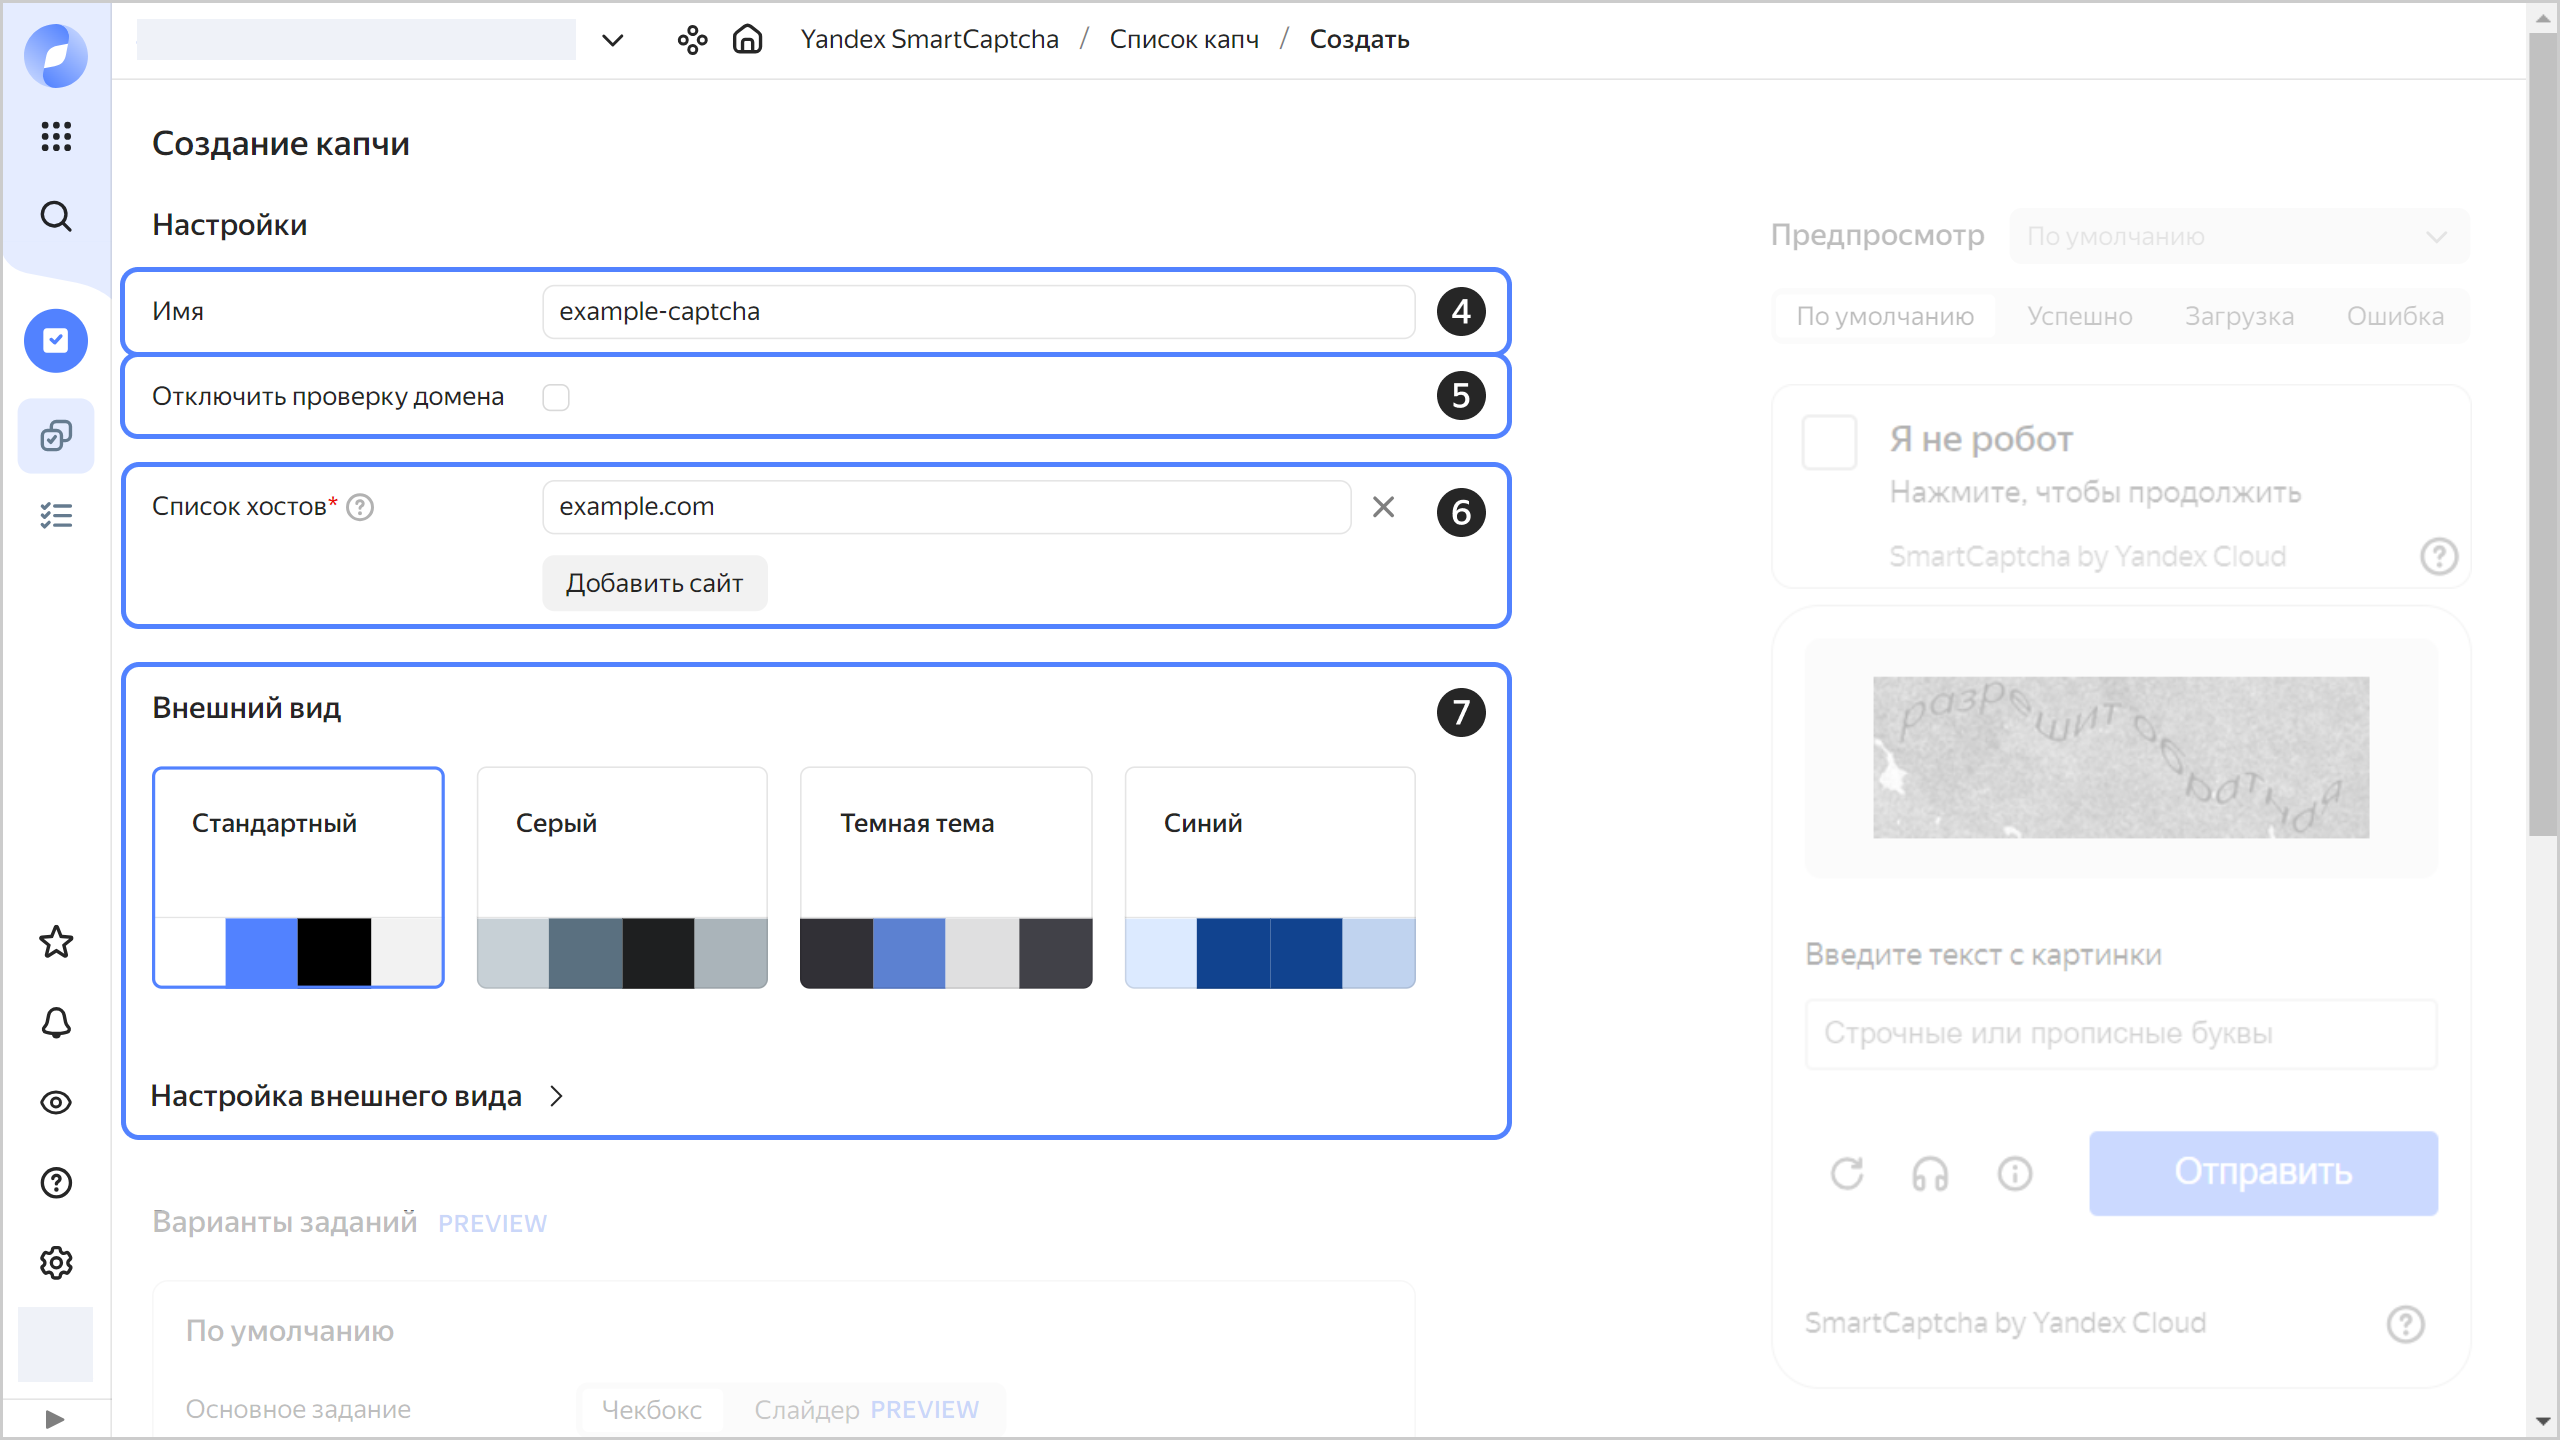Expand Настройка внешнего вида section
2560x1440 pixels.
coord(357,1097)
